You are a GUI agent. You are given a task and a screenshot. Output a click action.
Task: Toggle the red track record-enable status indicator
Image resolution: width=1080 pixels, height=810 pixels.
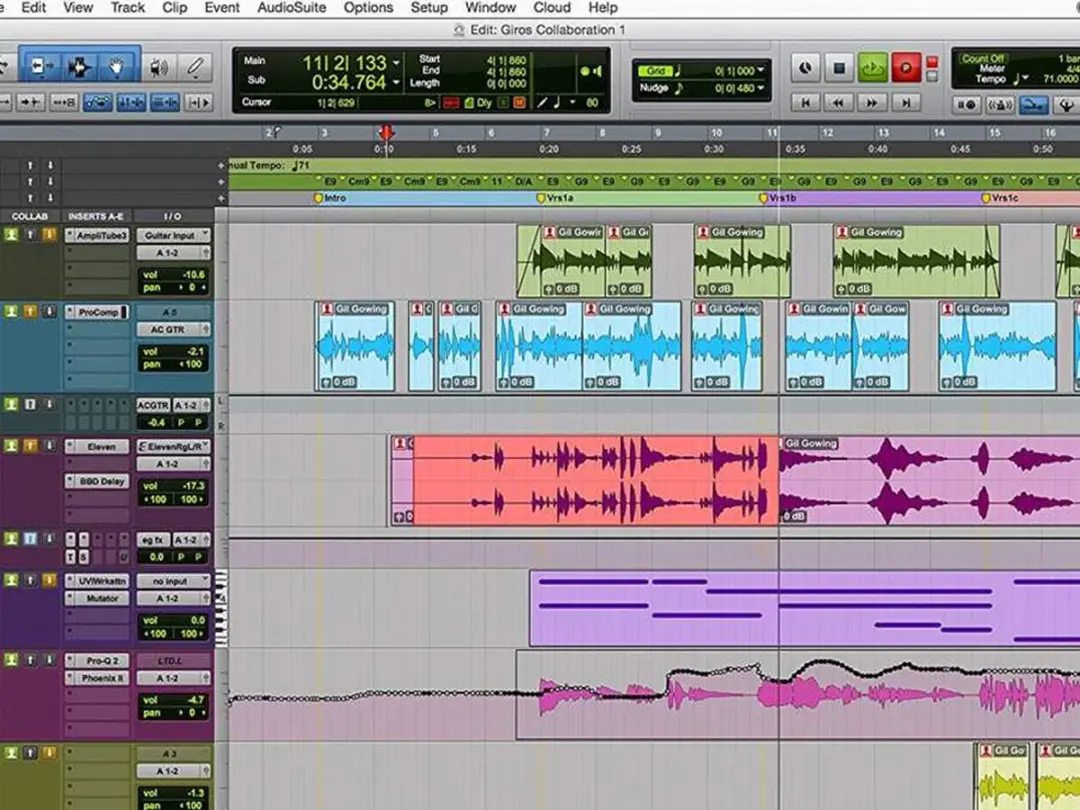(x=932, y=61)
